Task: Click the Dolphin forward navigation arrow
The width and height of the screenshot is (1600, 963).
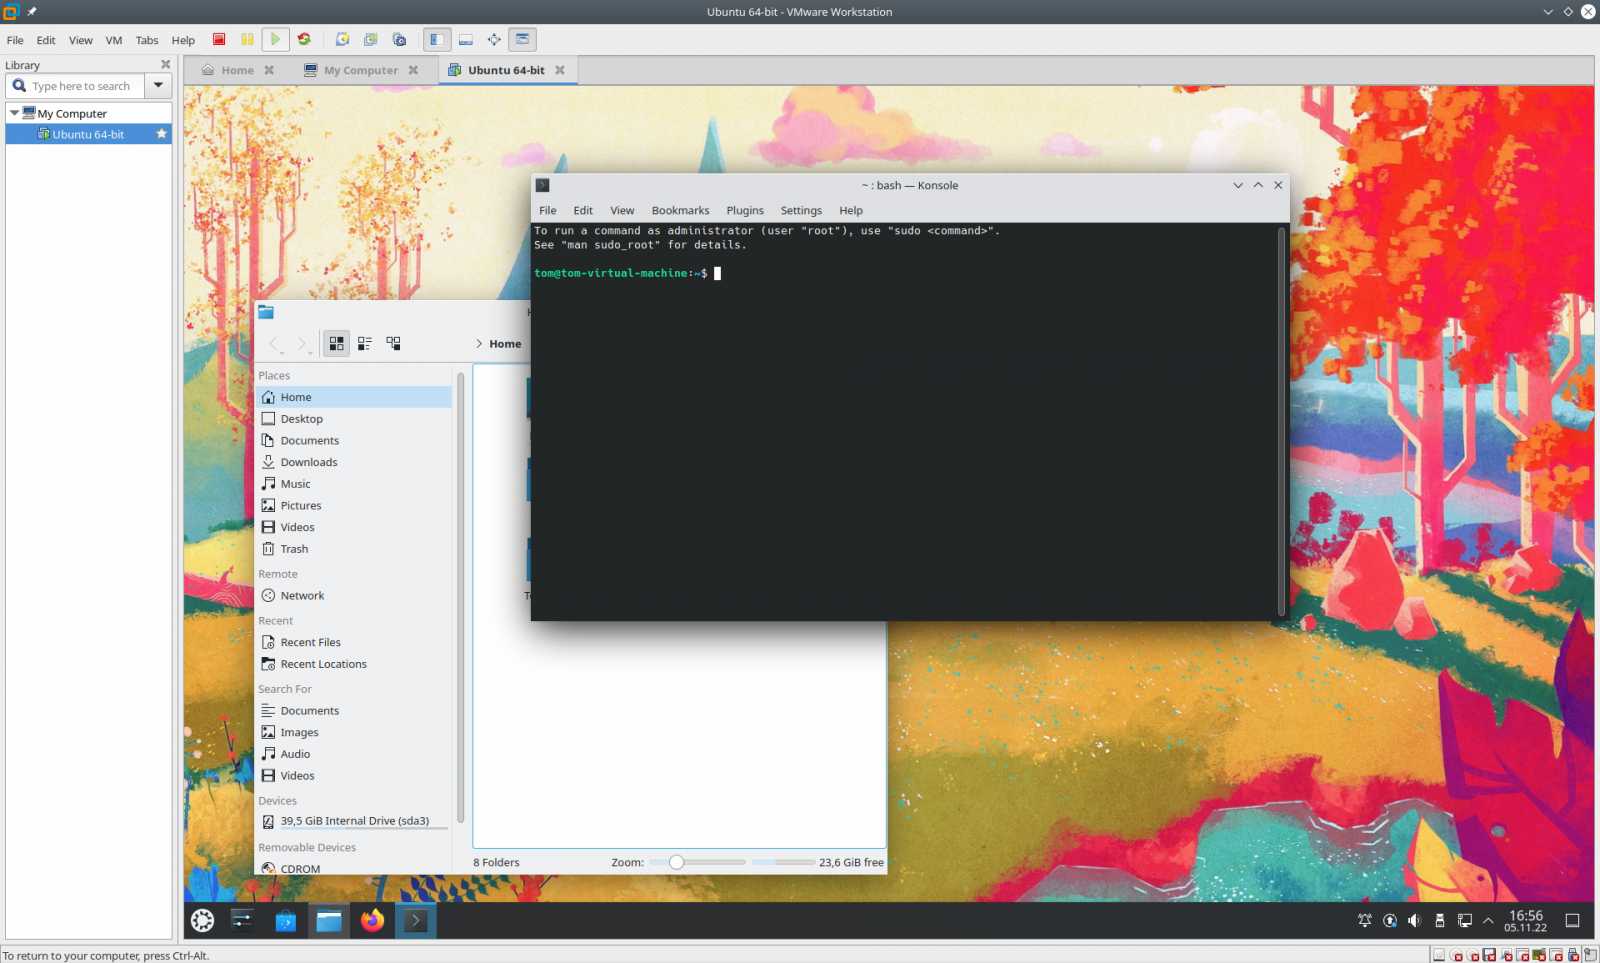Action: pyautogui.click(x=301, y=344)
